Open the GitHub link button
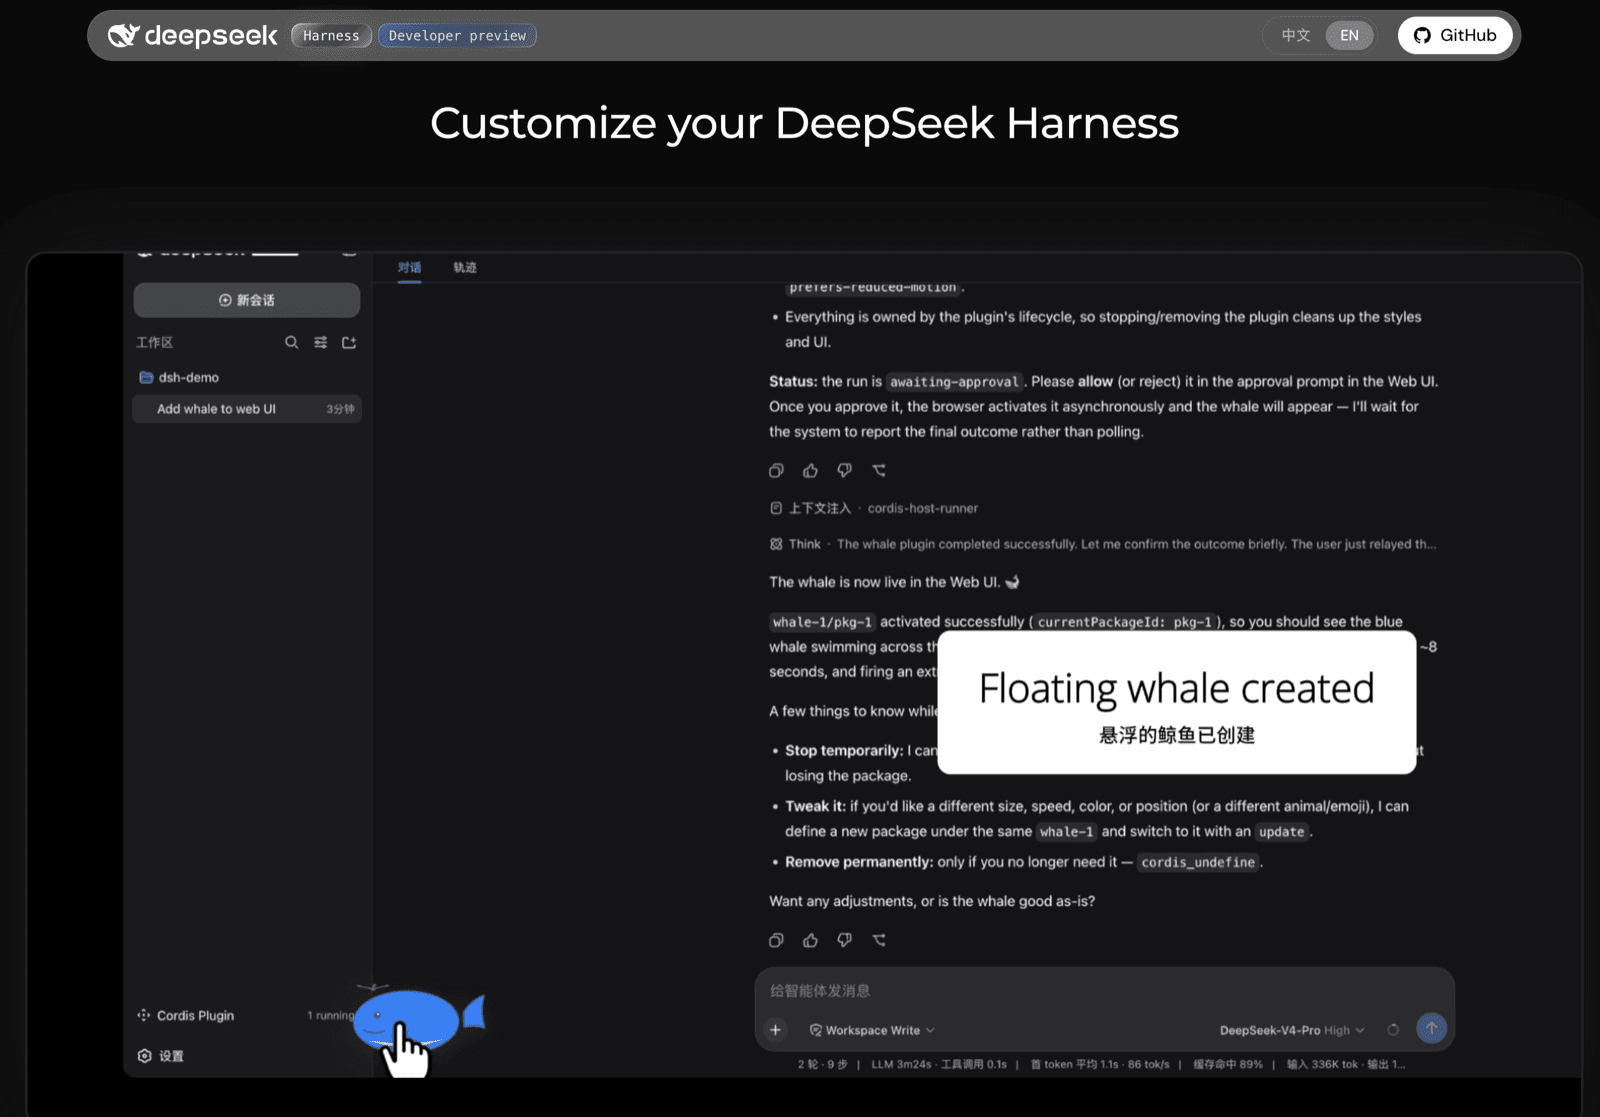The image size is (1600, 1117). point(1455,35)
